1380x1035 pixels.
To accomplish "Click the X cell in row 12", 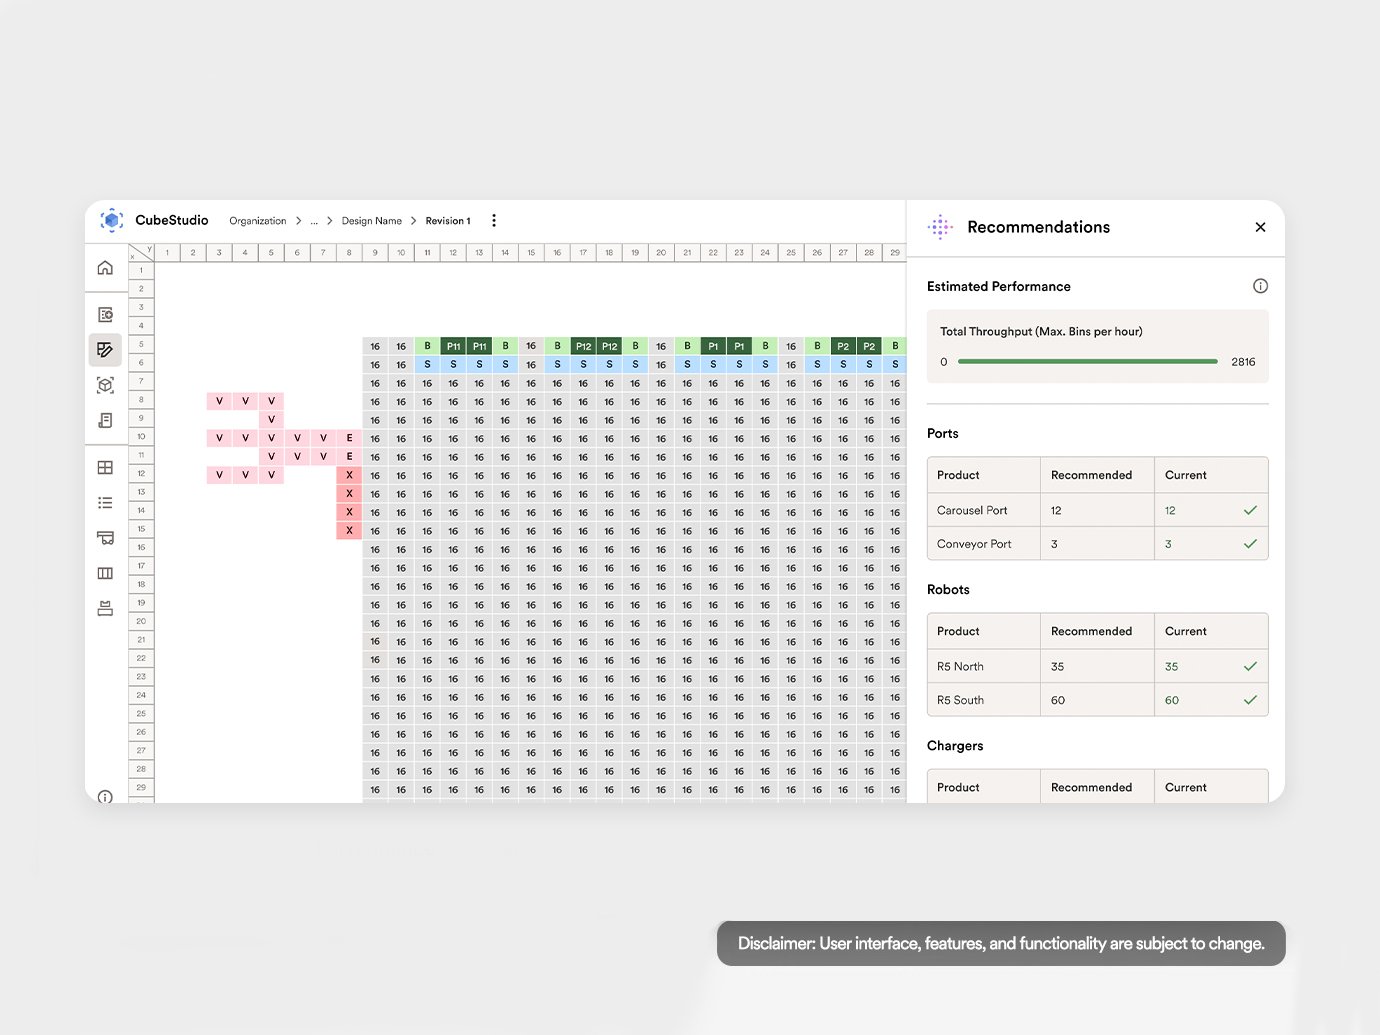I will click(x=349, y=475).
